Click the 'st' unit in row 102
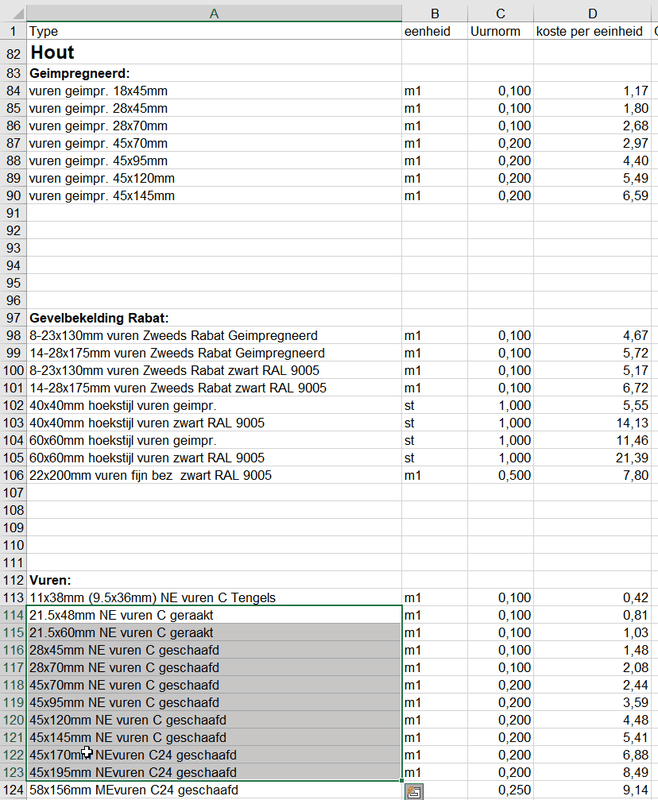 (x=435, y=405)
